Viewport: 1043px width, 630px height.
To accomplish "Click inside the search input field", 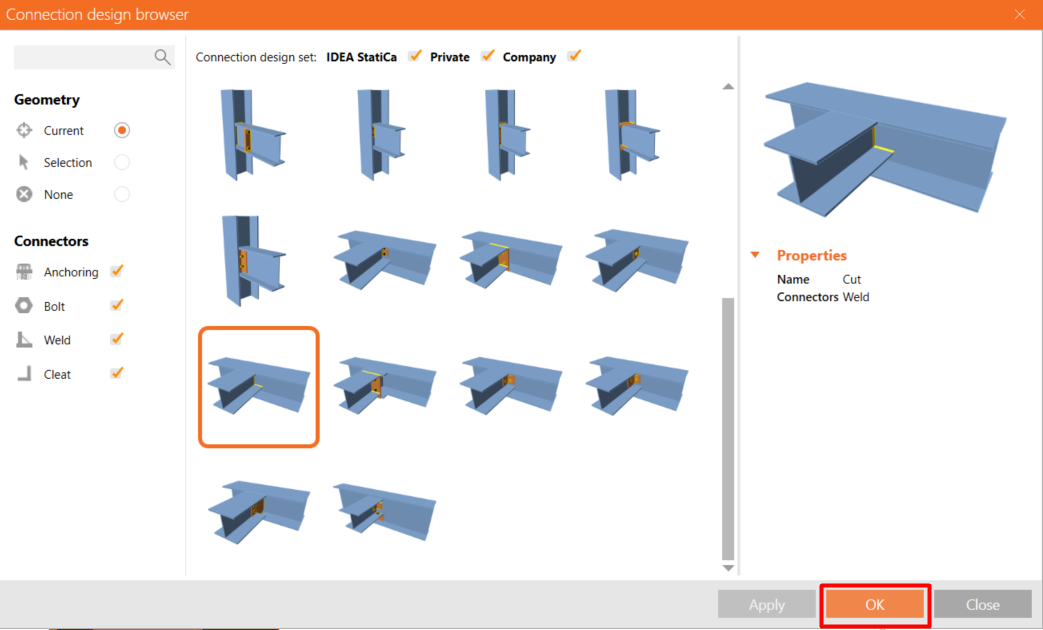I will tap(84, 57).
